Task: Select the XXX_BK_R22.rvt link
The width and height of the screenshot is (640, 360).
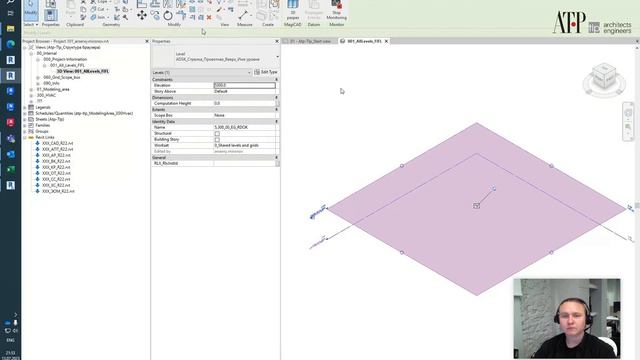Action: (x=56, y=161)
